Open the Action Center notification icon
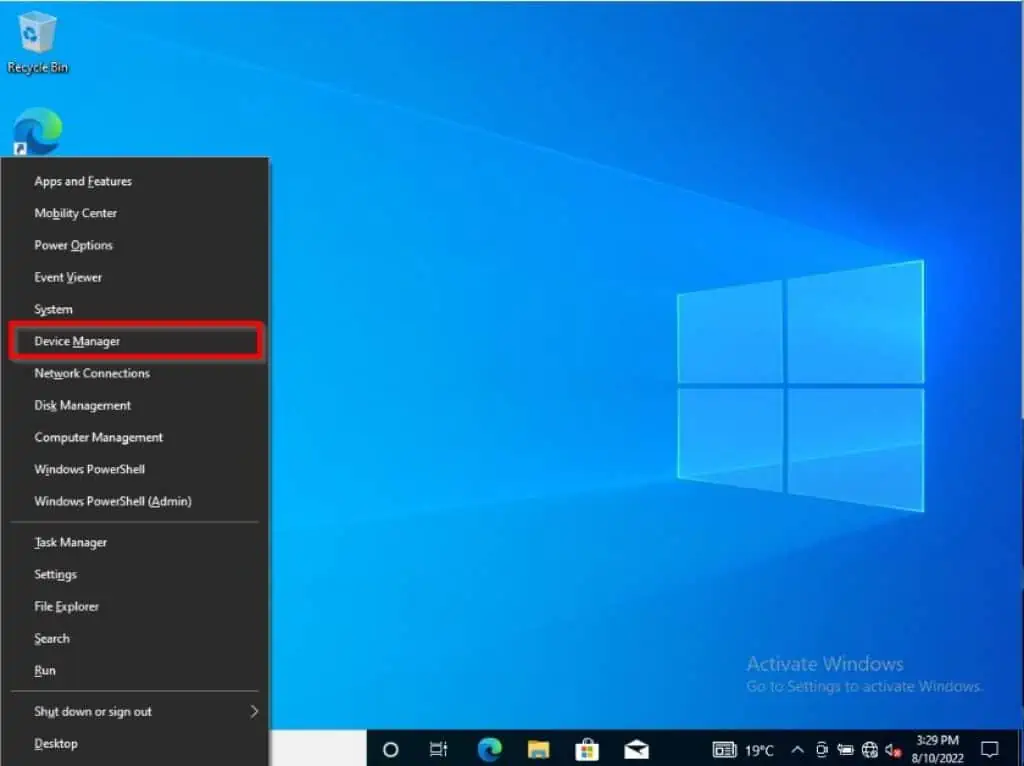Viewport: 1024px width, 766px height. pos(989,749)
